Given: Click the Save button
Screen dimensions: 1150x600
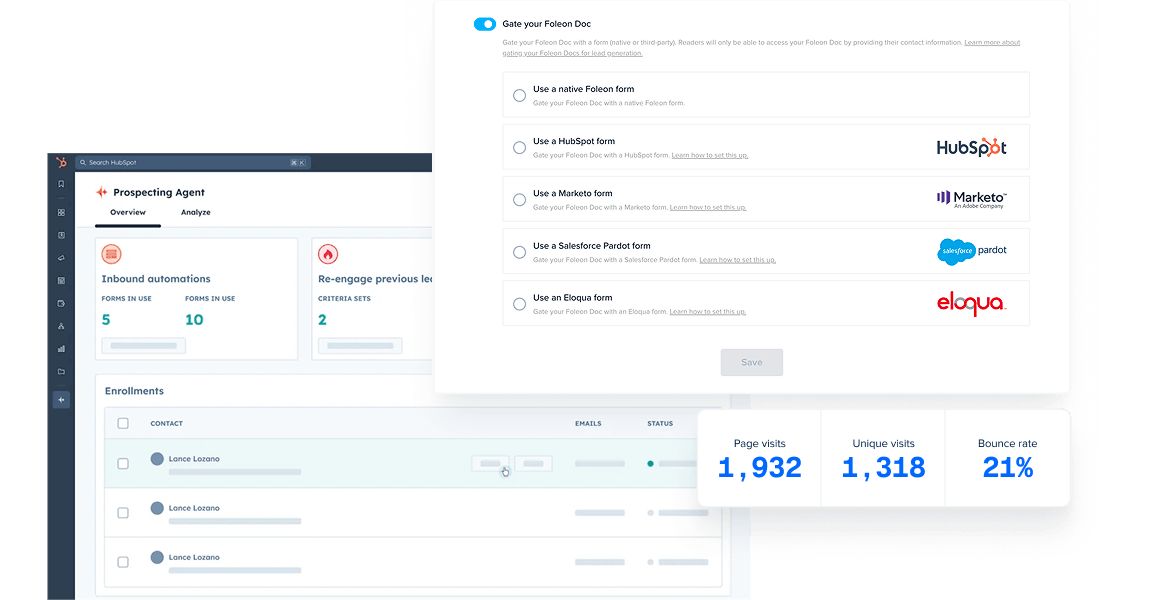Looking at the screenshot, I should click(752, 362).
